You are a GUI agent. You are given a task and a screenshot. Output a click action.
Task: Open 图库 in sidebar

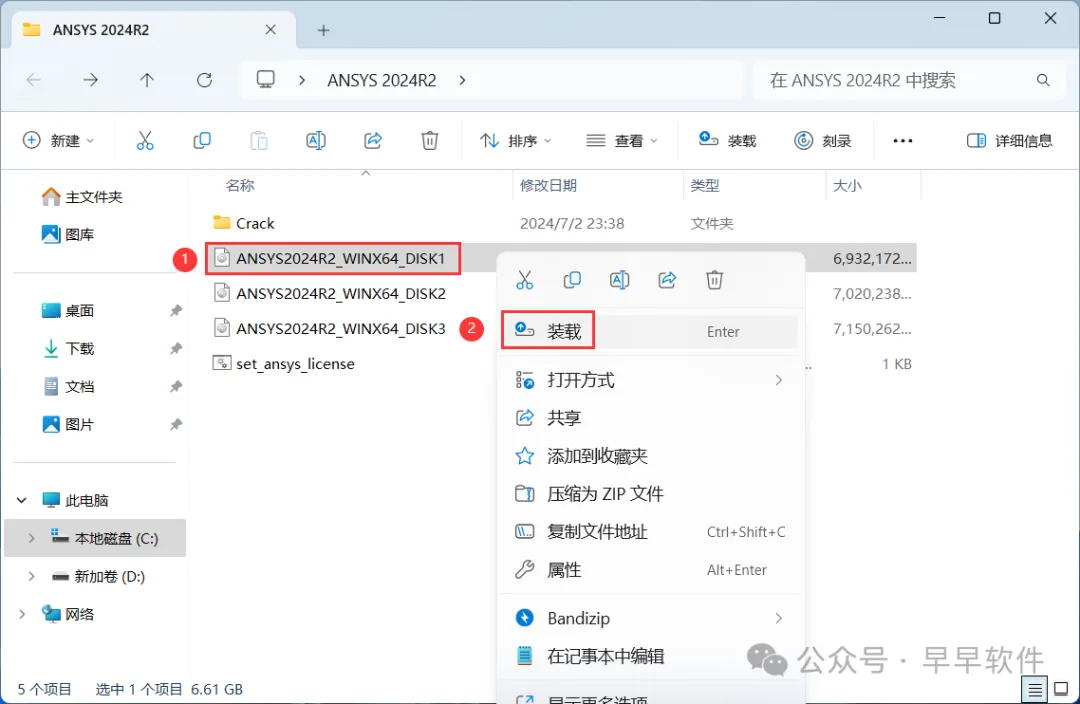tap(68, 235)
